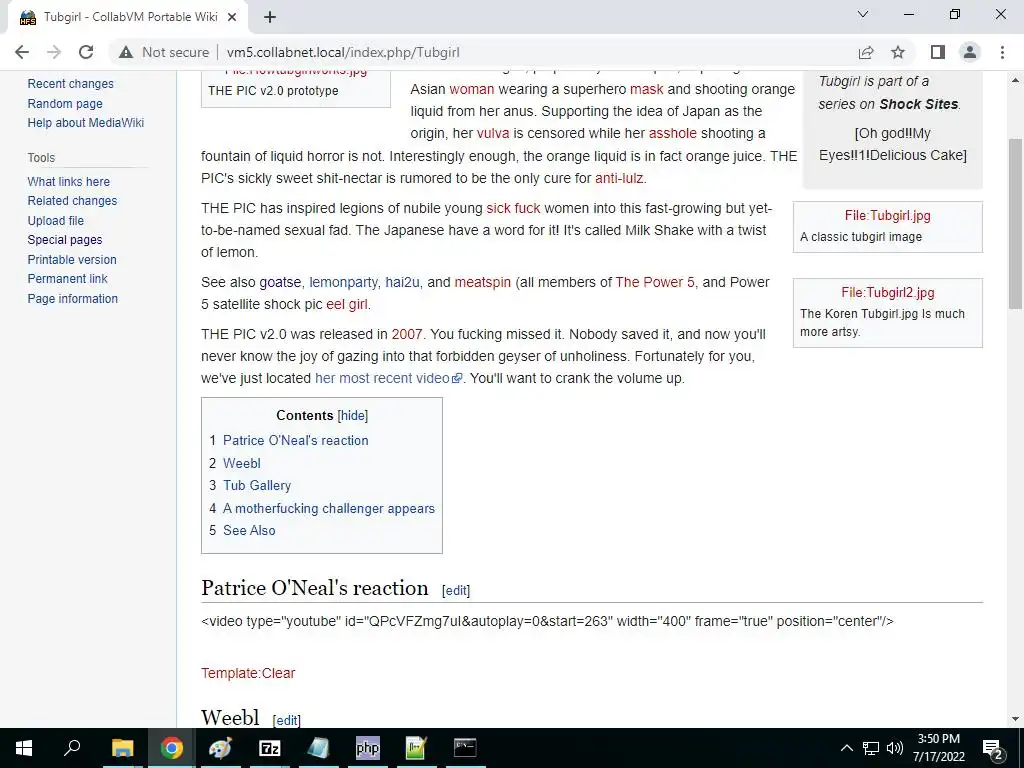
Task: Open File Explorer from taskbar
Action: point(122,748)
